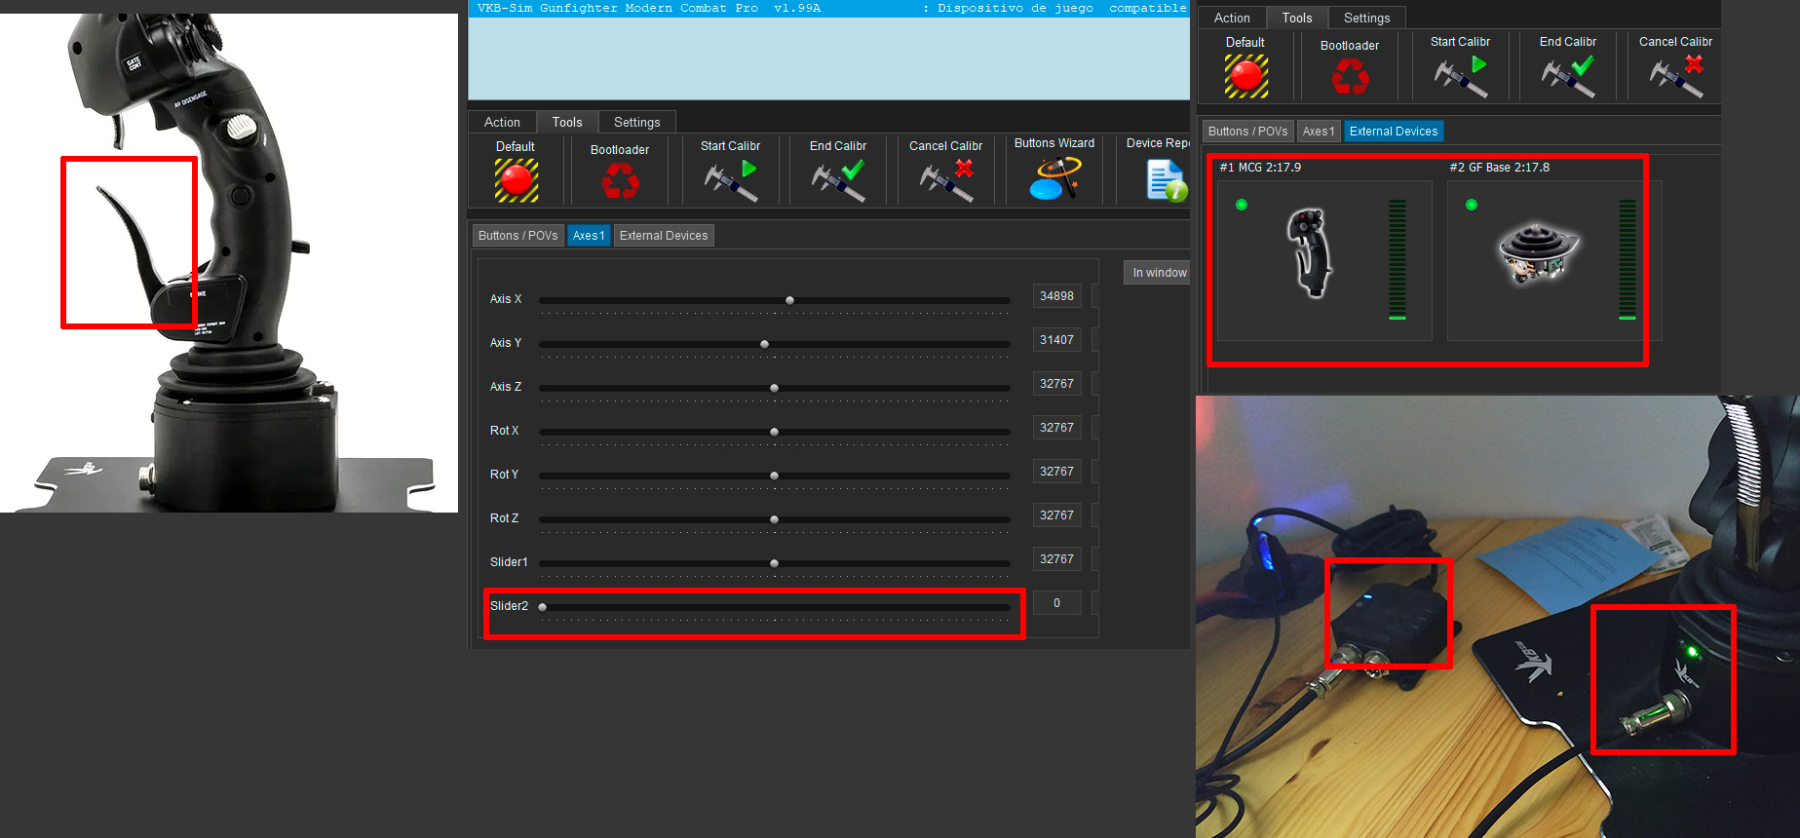Open External Devices tab in main window

(x=664, y=236)
